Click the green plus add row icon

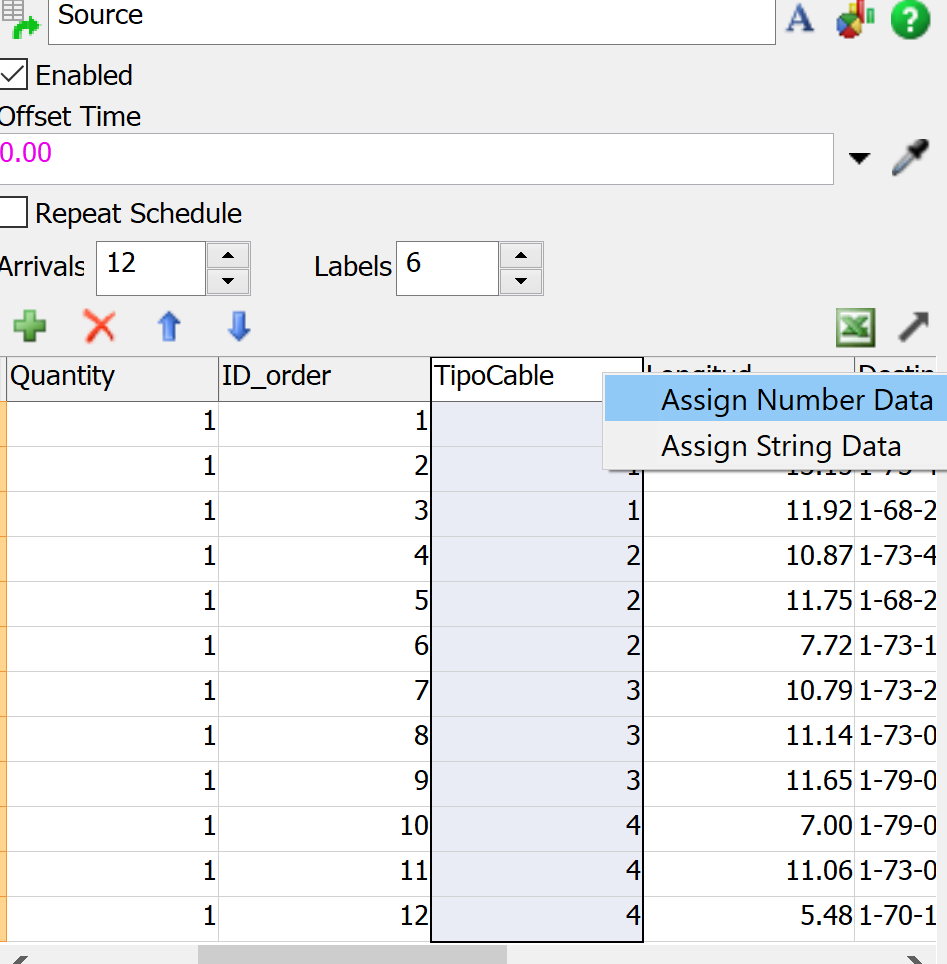[30, 326]
